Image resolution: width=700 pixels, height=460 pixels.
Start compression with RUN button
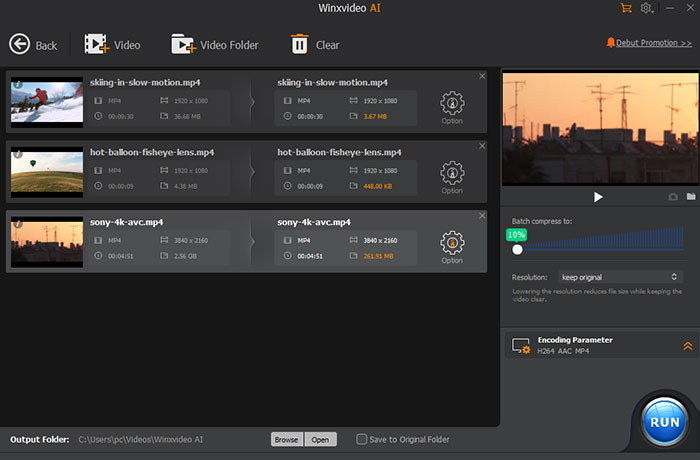pyautogui.click(x=665, y=422)
